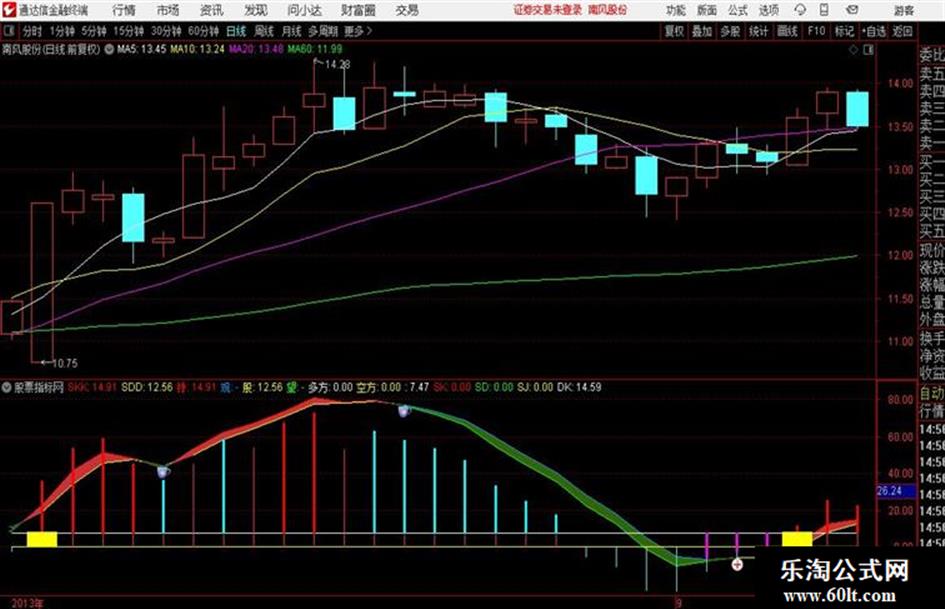Click the signal marker at the indicator peak
945x609 pixels.
coord(404,411)
